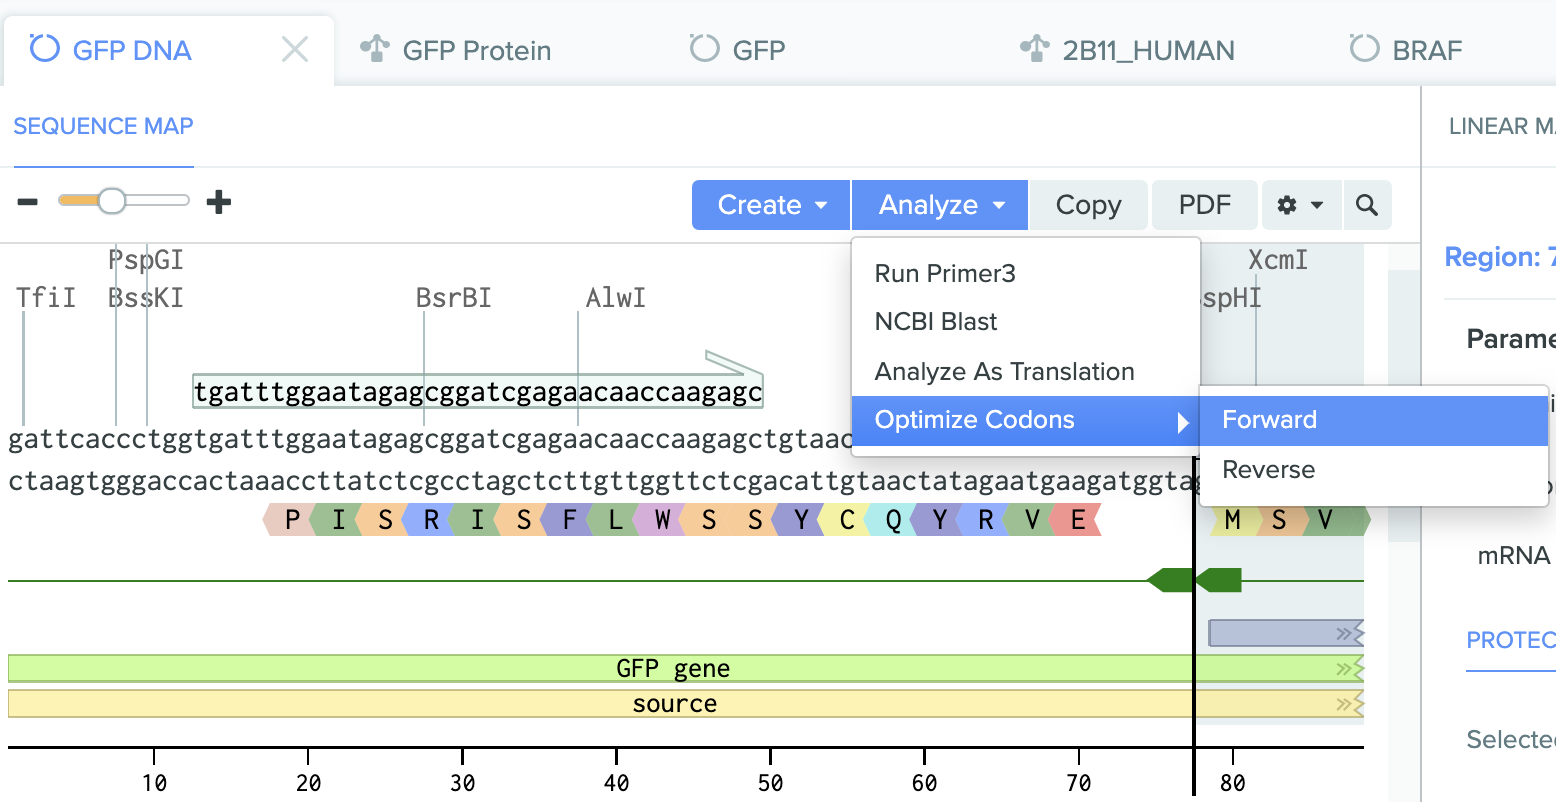Click the circular icon on the BRAF tab
The image size is (1556, 802).
pos(1364,48)
